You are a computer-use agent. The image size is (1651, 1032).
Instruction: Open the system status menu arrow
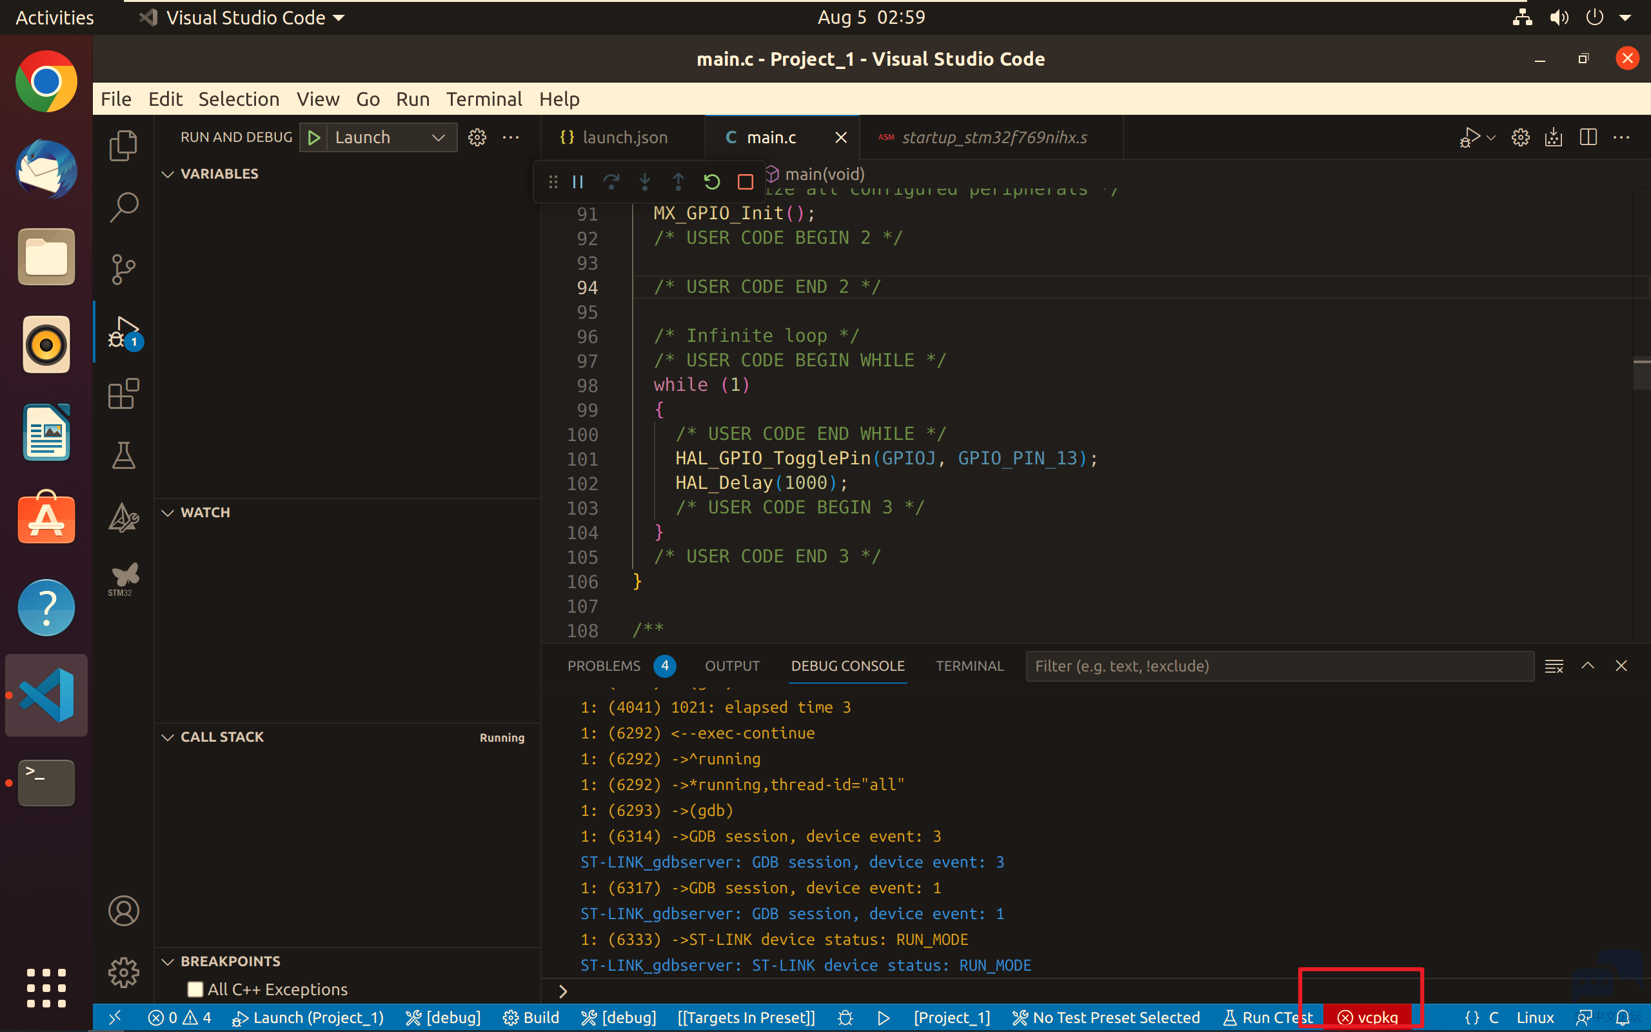click(x=1625, y=18)
